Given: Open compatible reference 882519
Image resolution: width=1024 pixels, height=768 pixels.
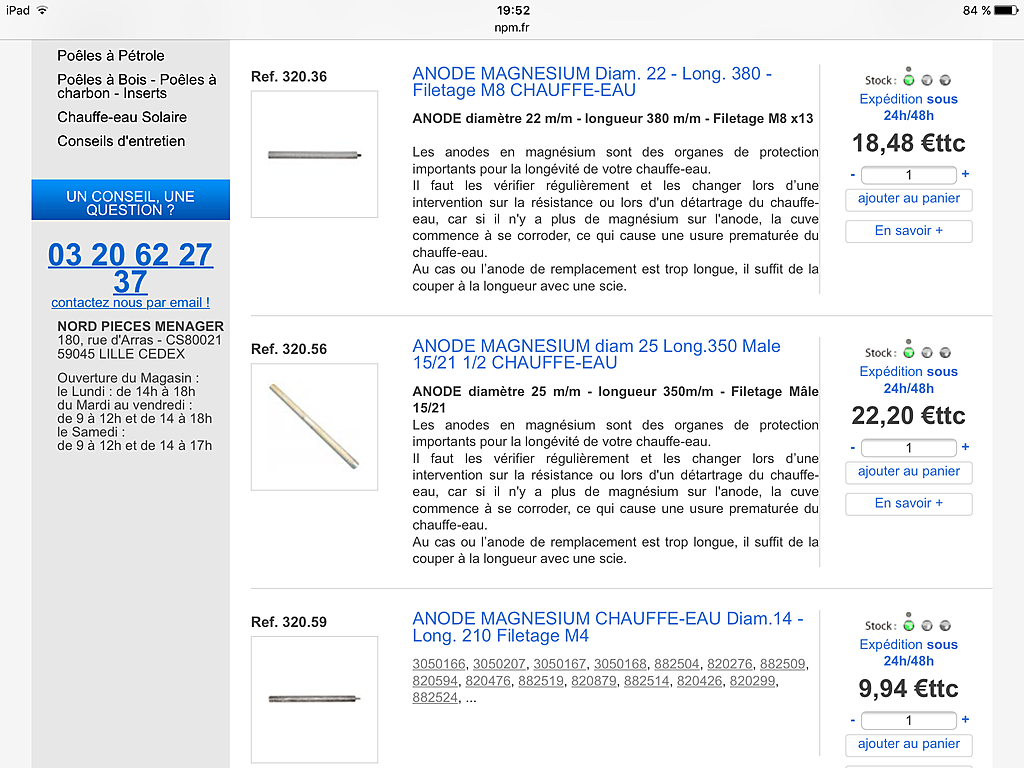Looking at the screenshot, I should [541, 681].
